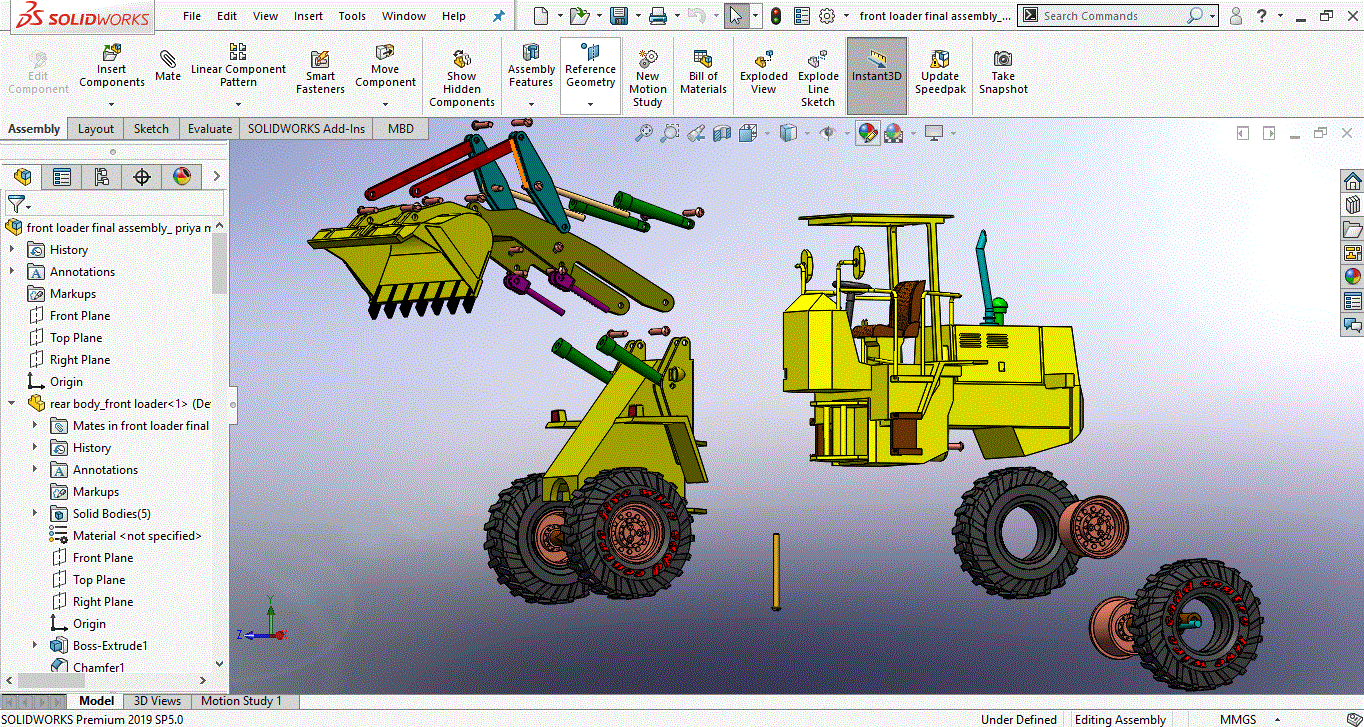The width and height of the screenshot is (1364, 727).
Task: Click the Move Component icon
Action: pyautogui.click(x=385, y=53)
